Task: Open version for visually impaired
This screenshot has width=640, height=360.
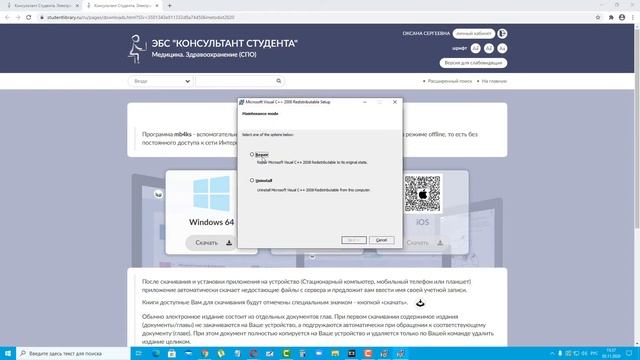Action: click(x=473, y=63)
